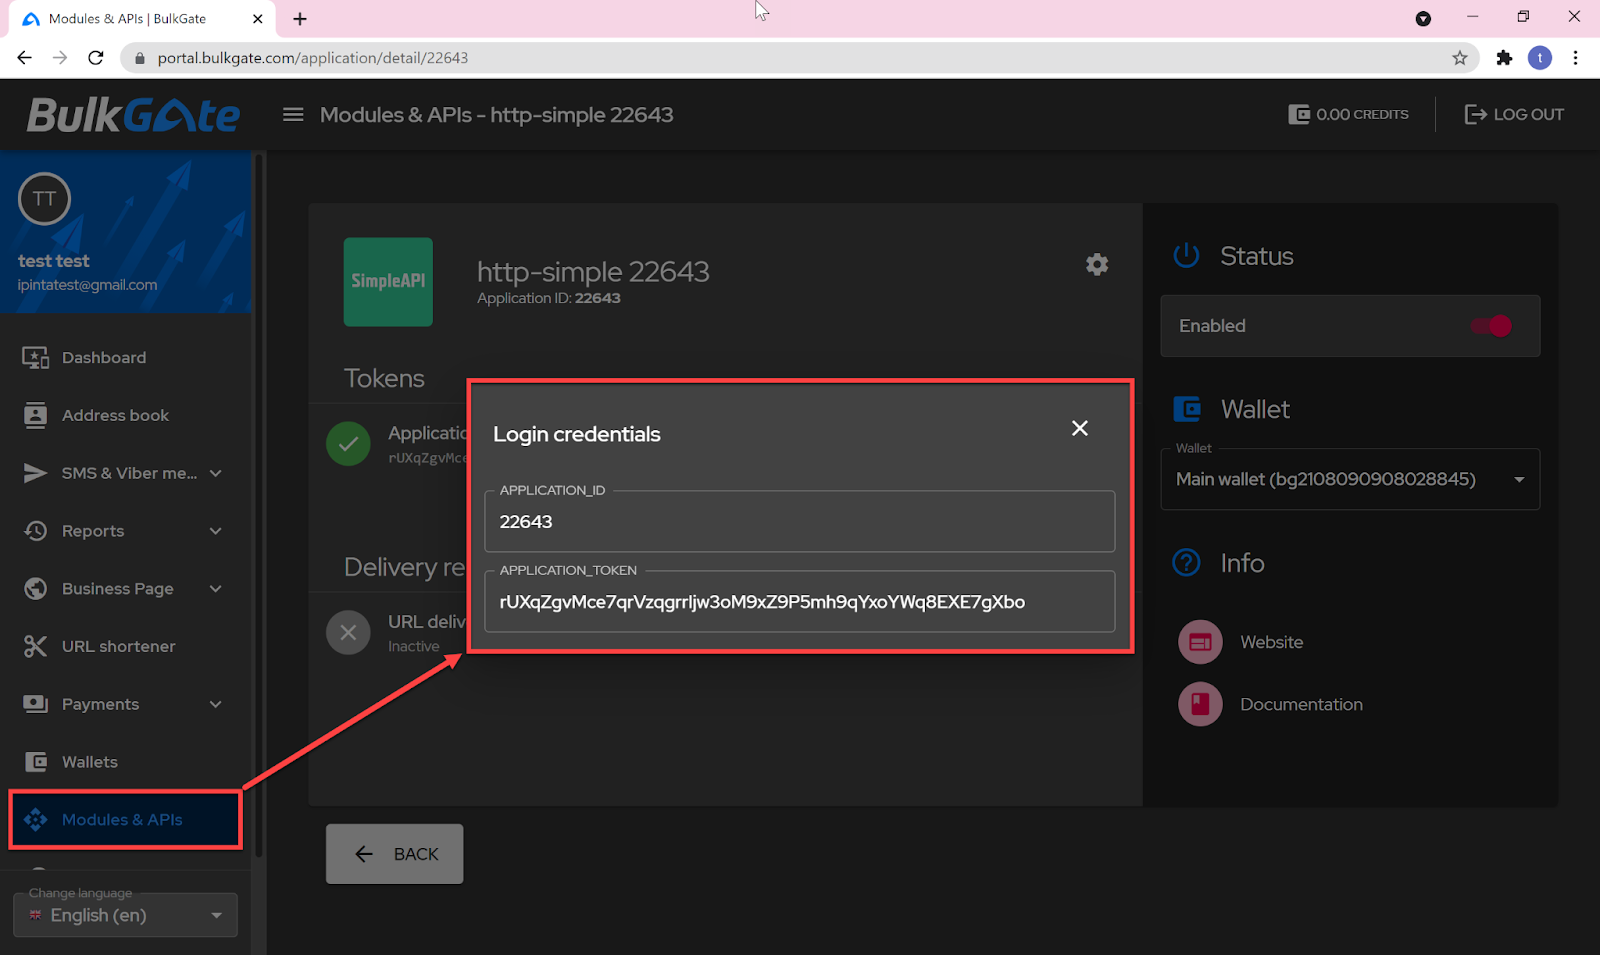
Task: Select the Modules & APIs | BulkGate tab
Action: click(x=140, y=19)
